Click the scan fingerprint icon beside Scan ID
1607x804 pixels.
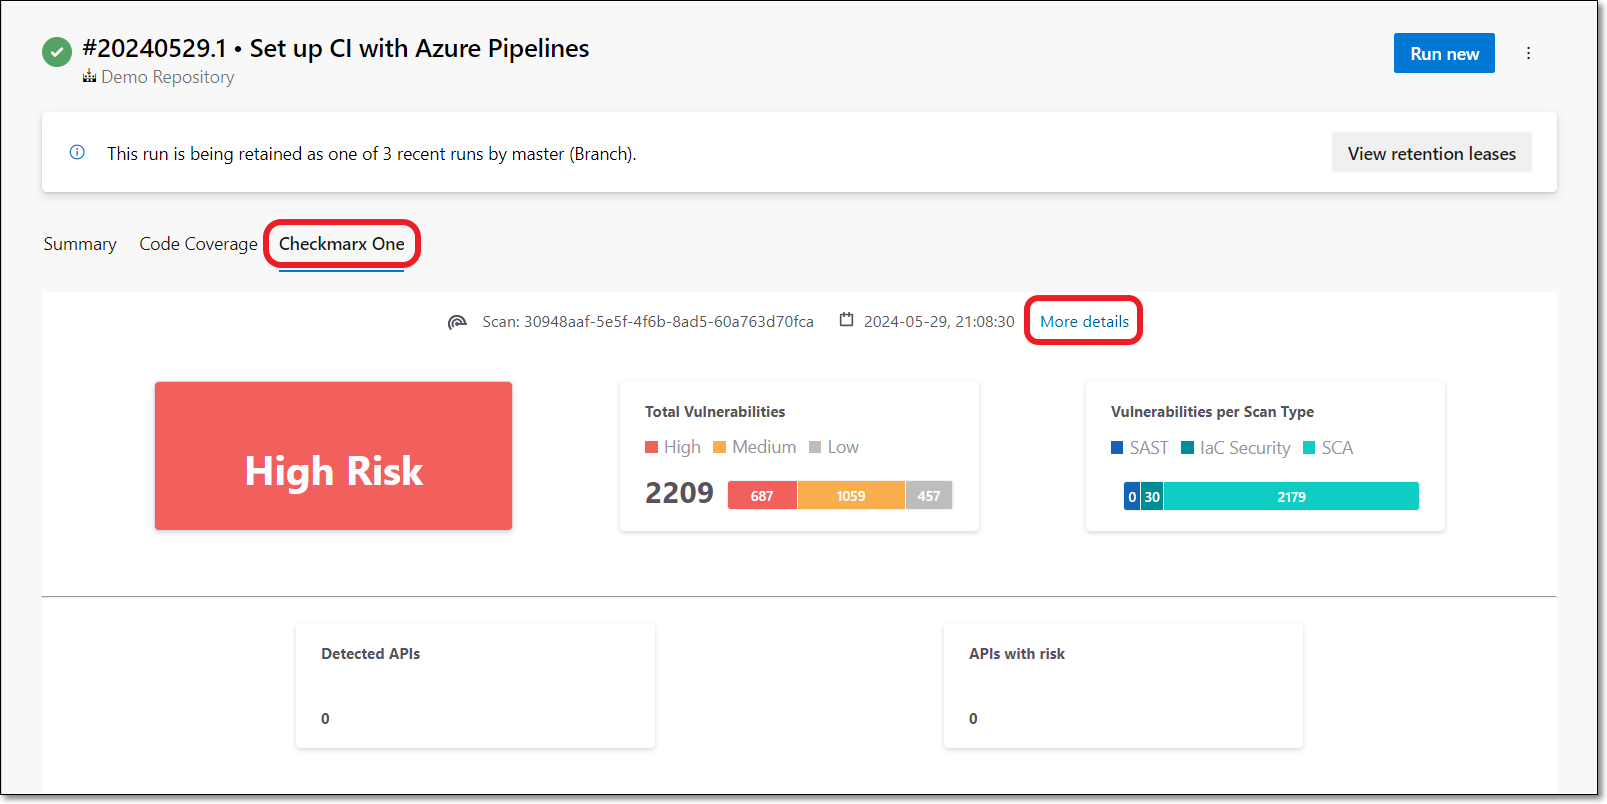click(x=457, y=321)
